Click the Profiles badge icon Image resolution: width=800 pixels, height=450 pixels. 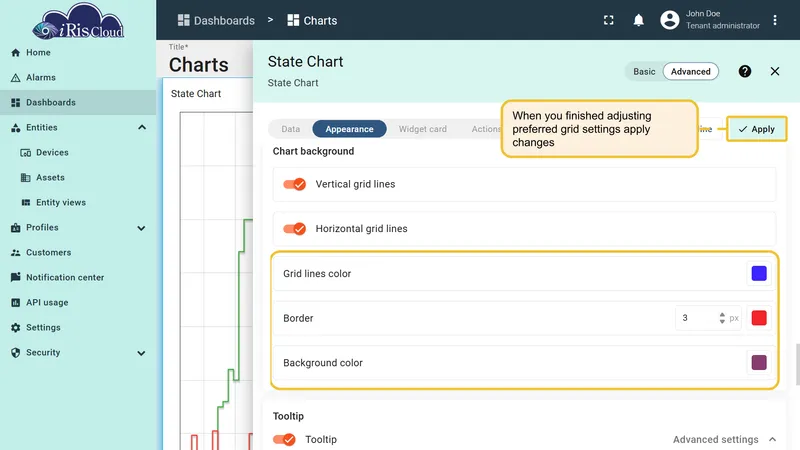[15, 228]
